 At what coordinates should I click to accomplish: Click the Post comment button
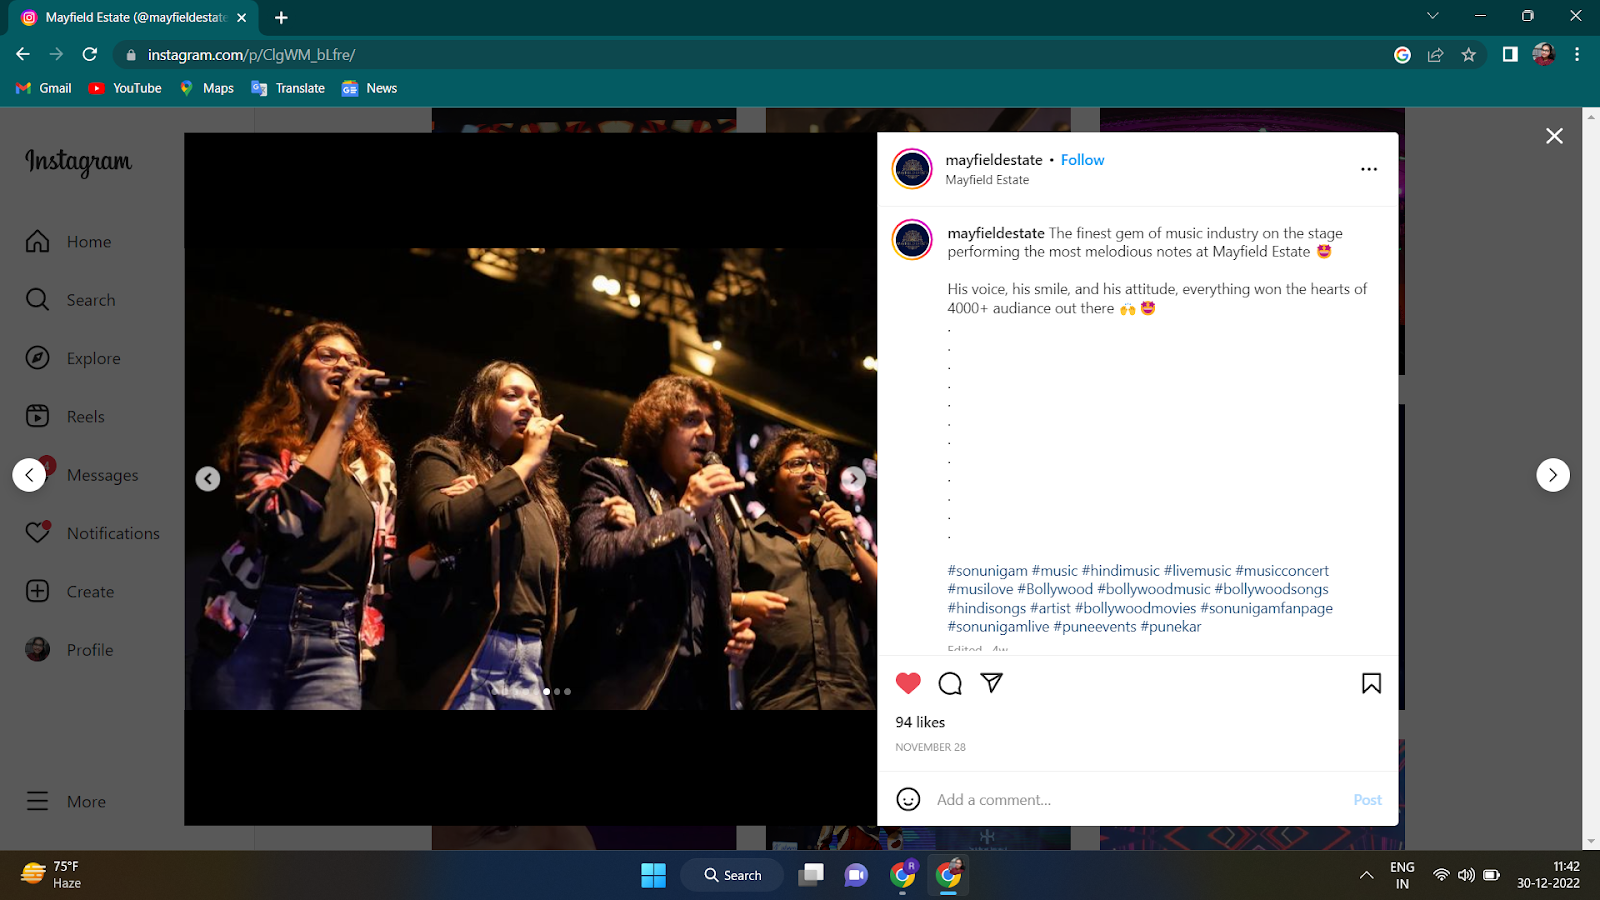coord(1367,800)
